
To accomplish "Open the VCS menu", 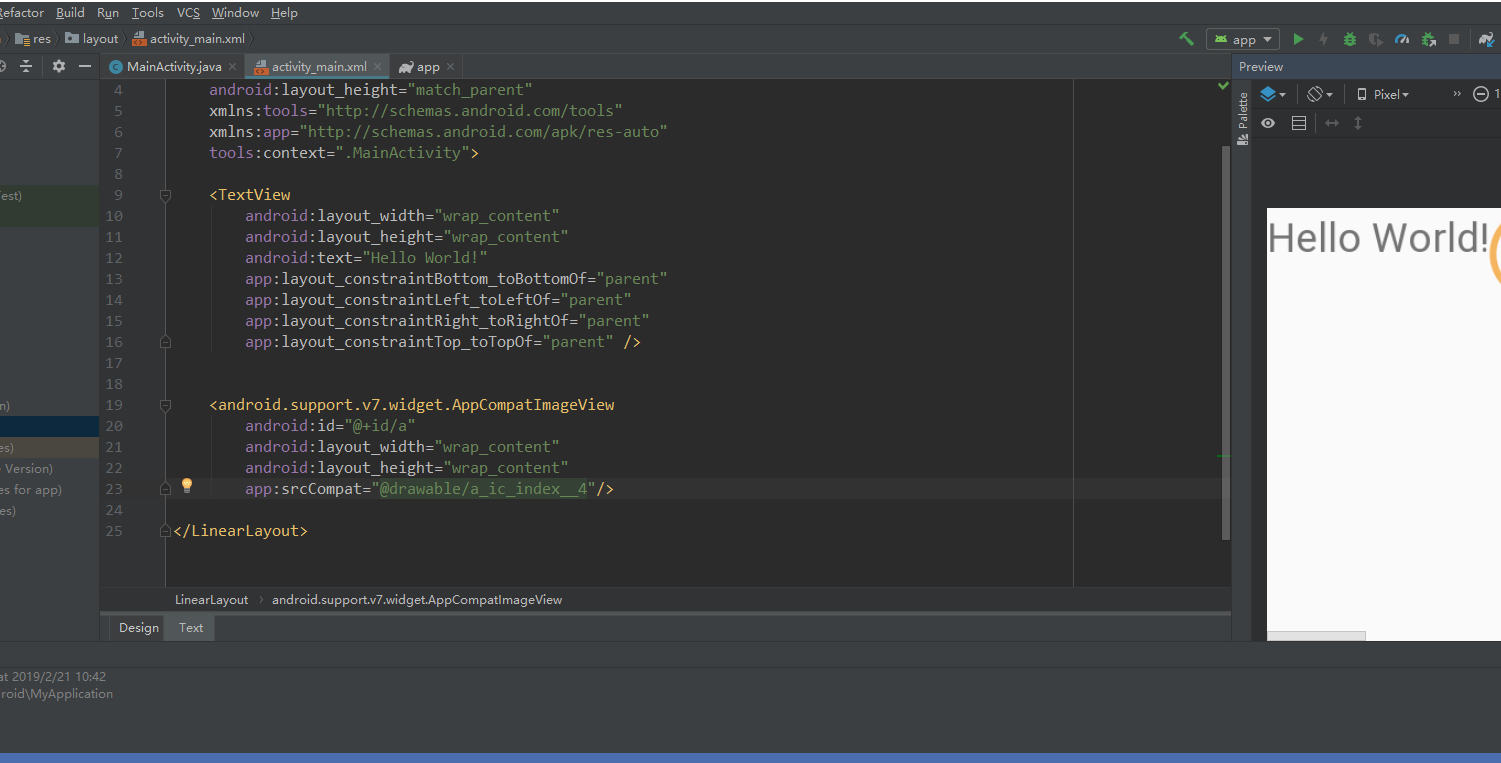I will [188, 13].
